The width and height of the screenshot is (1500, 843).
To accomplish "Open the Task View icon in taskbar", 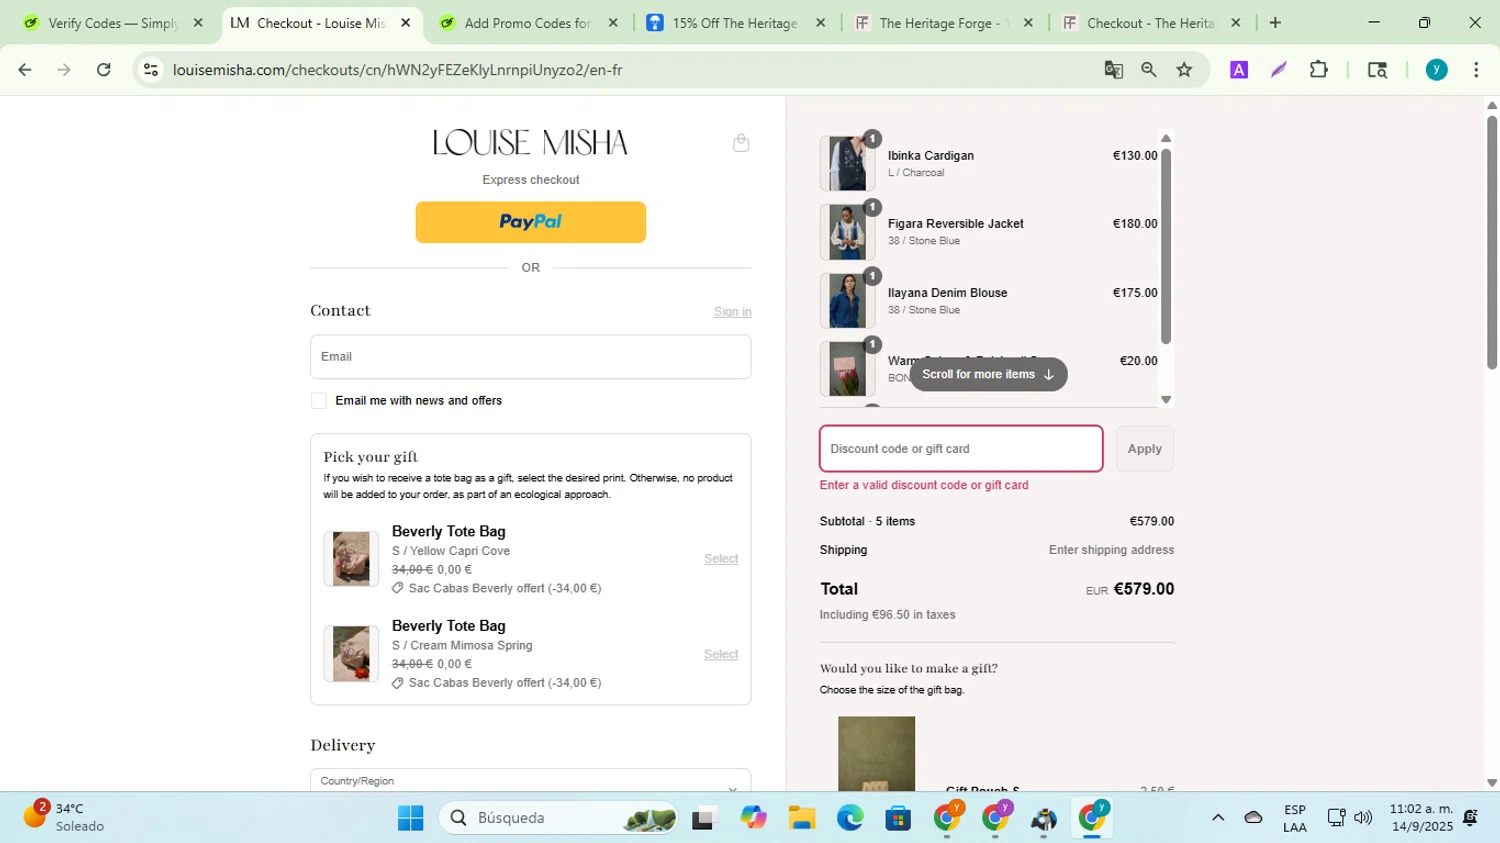I will (x=704, y=818).
